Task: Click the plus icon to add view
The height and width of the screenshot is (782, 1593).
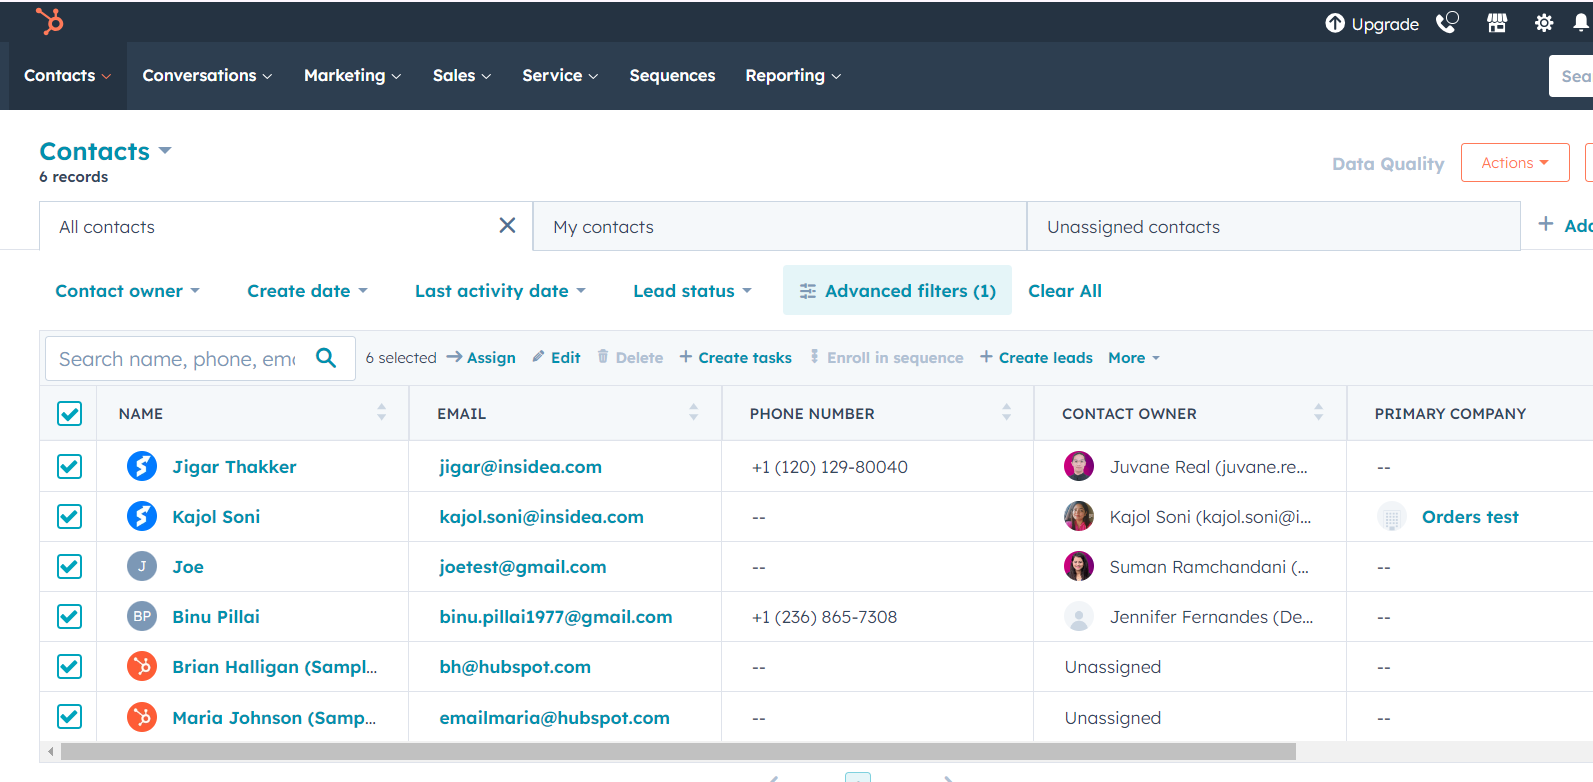Action: click(1546, 224)
